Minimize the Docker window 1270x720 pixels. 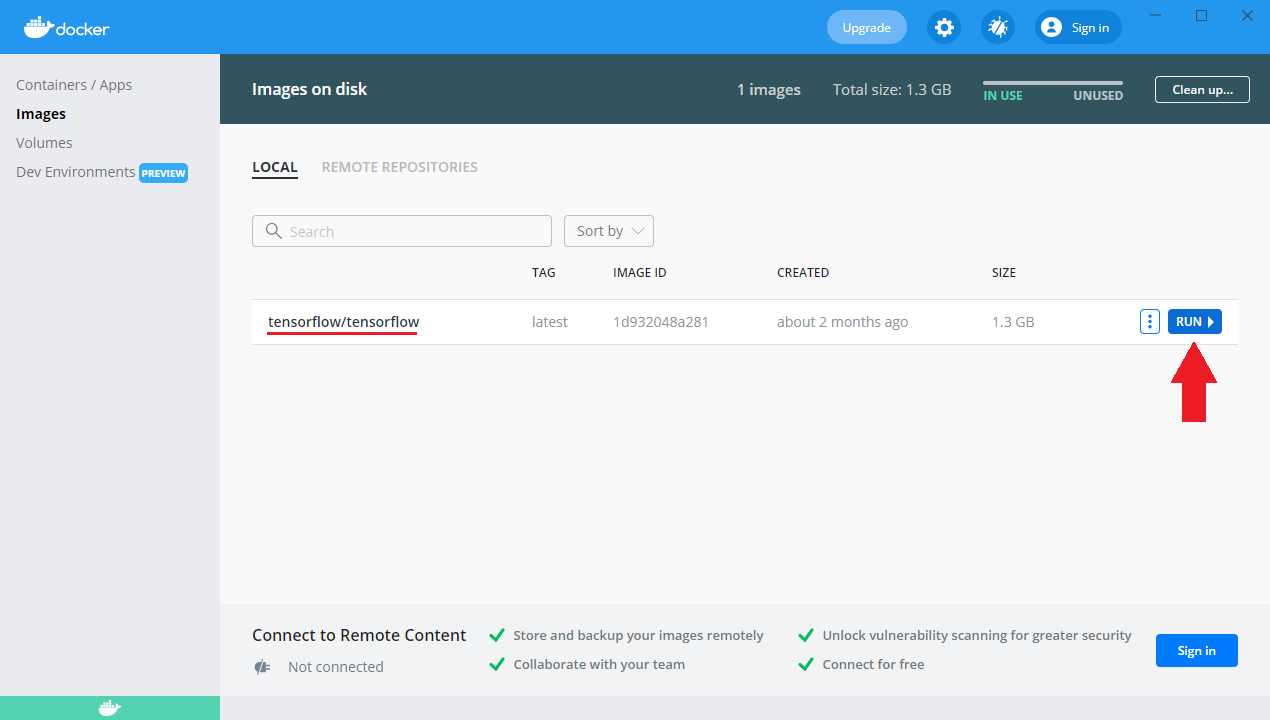pyautogui.click(x=1156, y=15)
